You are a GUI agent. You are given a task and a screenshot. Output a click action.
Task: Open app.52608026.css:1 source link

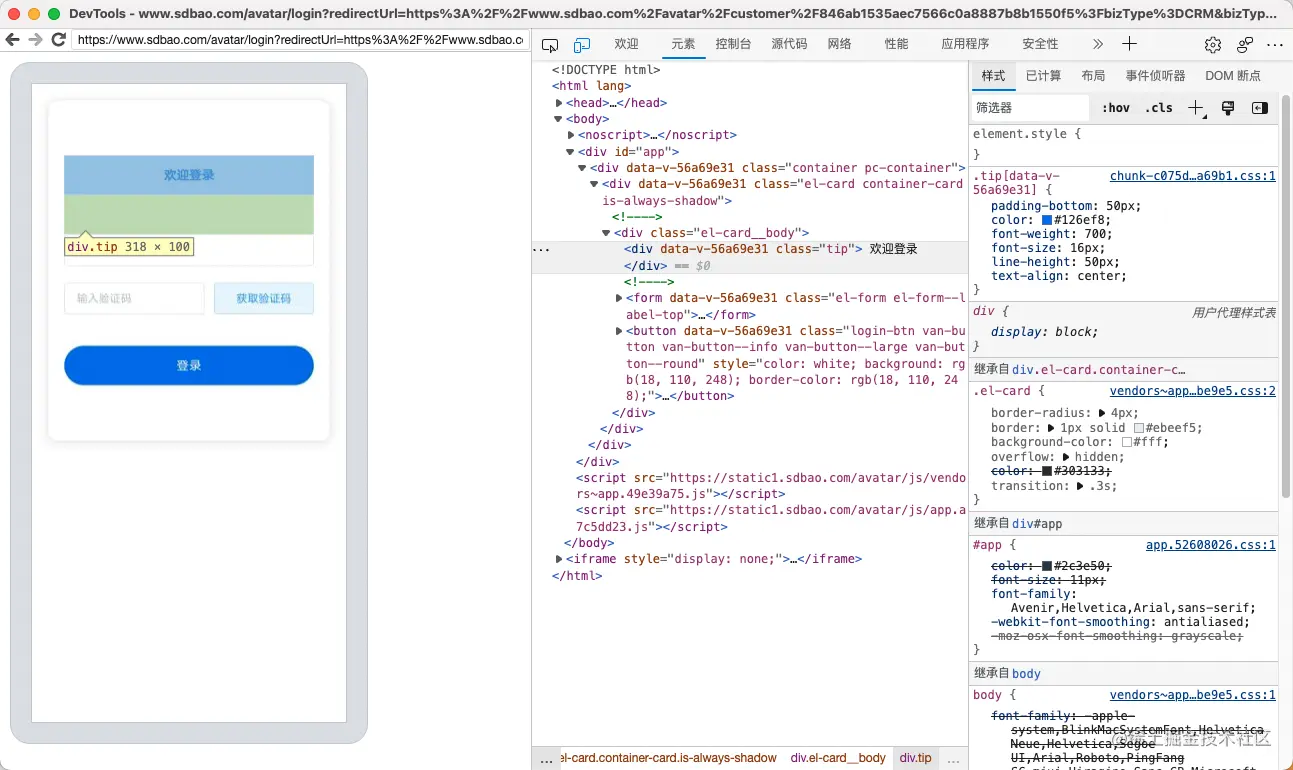coord(1211,545)
